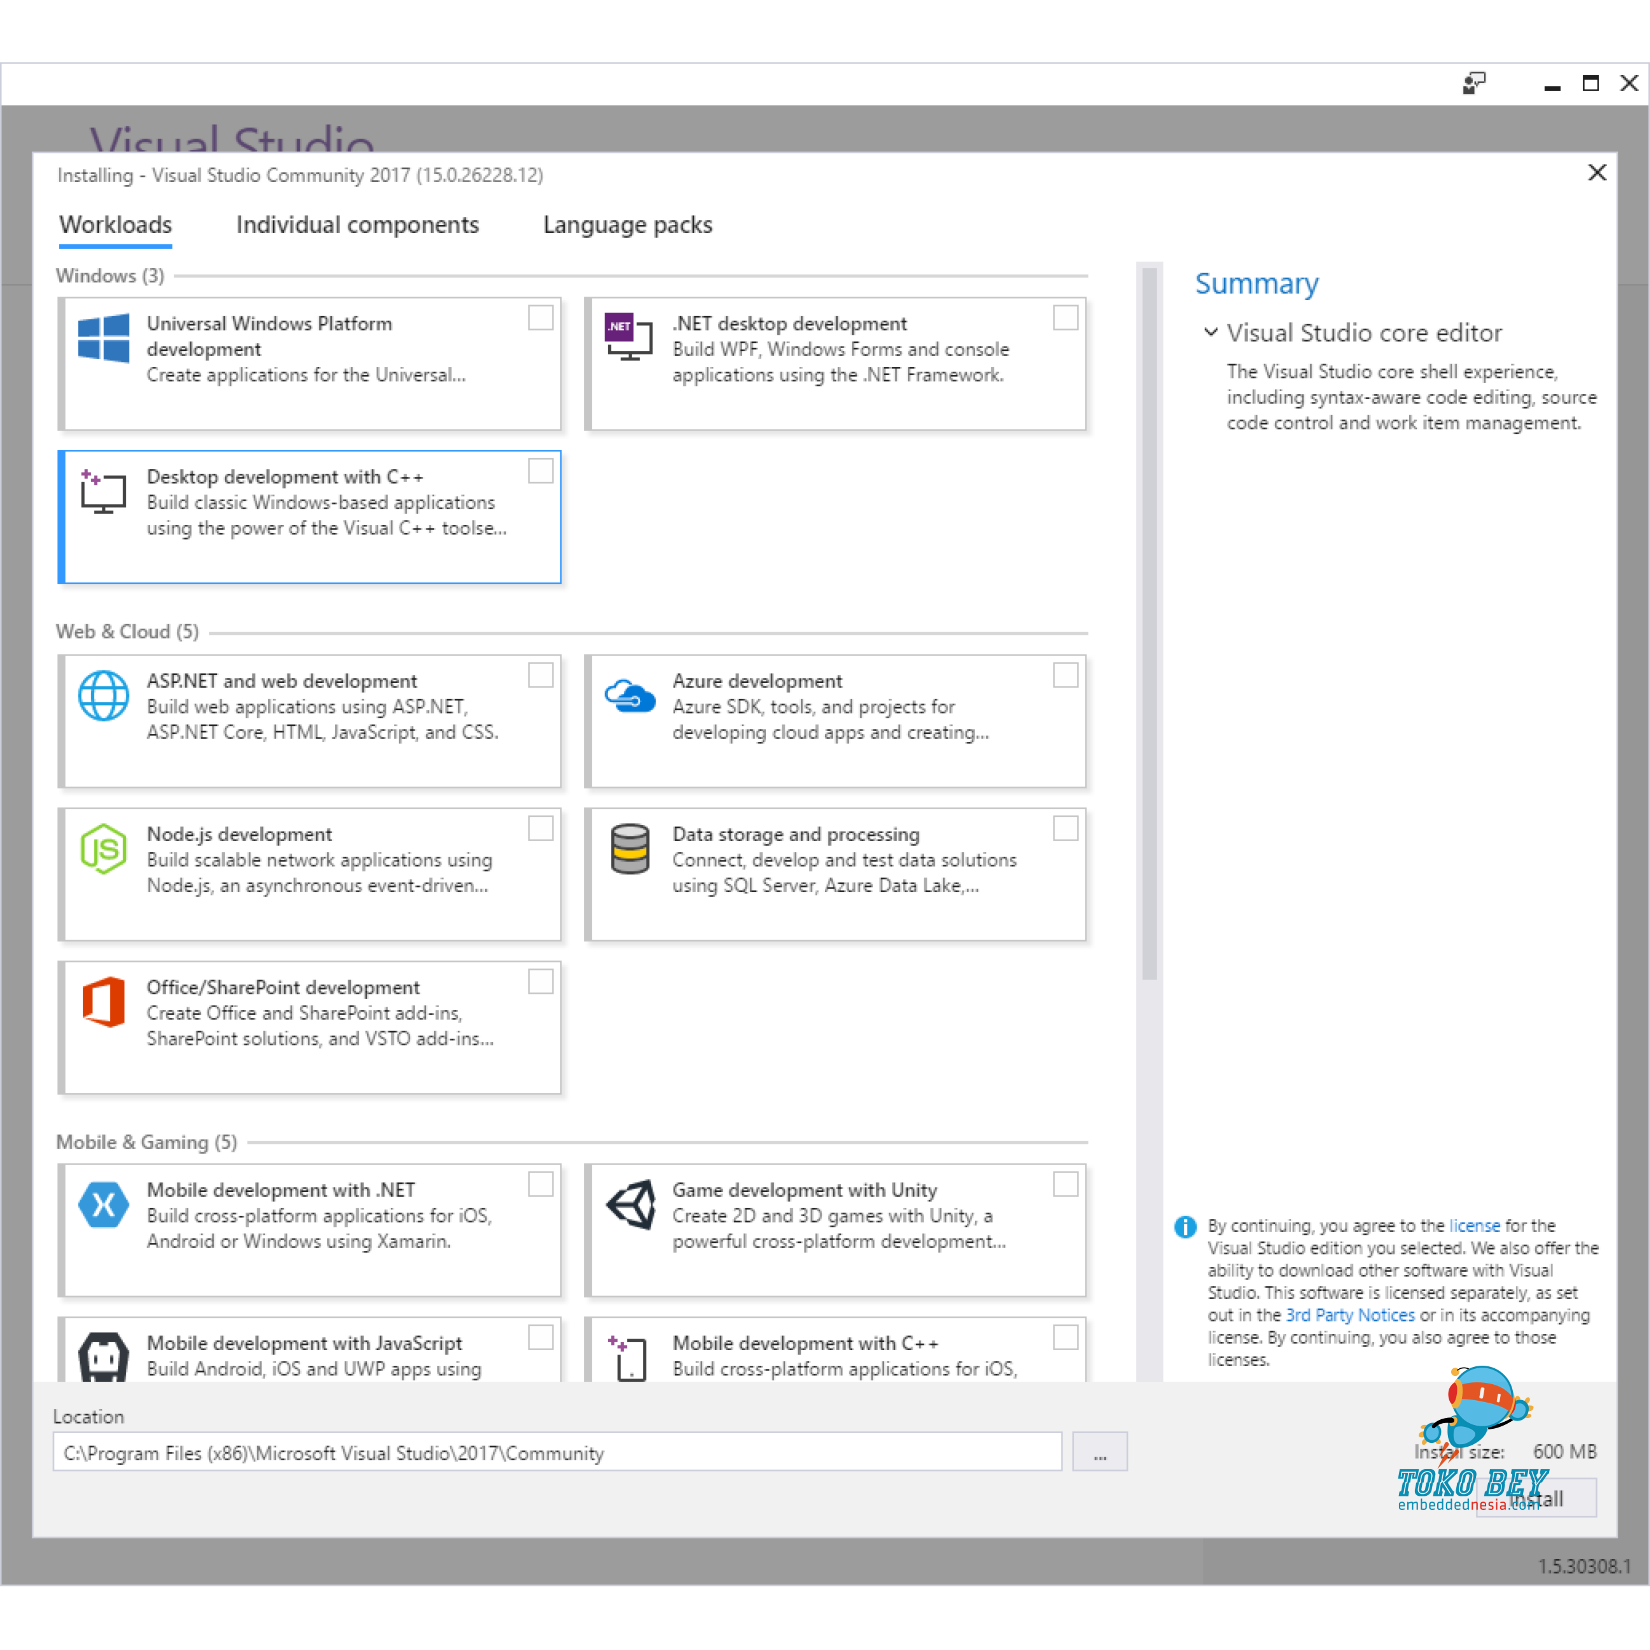Click the Data storage database icon
This screenshot has height=1650, width=1650.
click(630, 849)
